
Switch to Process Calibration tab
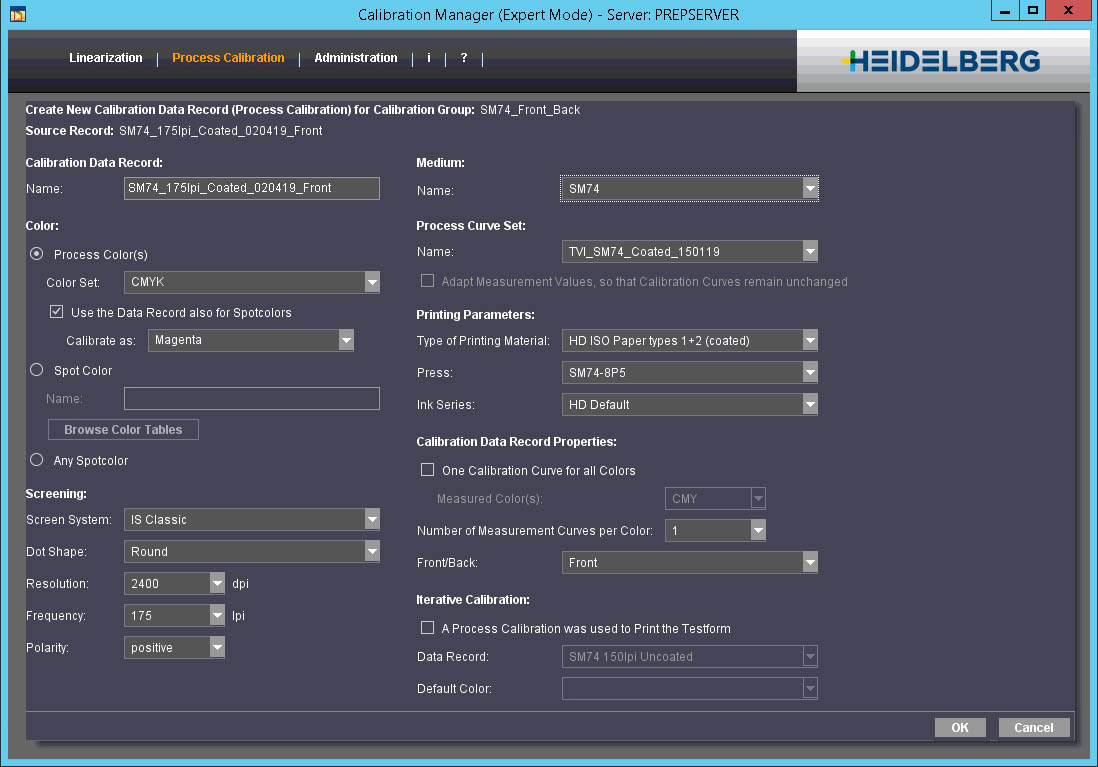(x=228, y=58)
